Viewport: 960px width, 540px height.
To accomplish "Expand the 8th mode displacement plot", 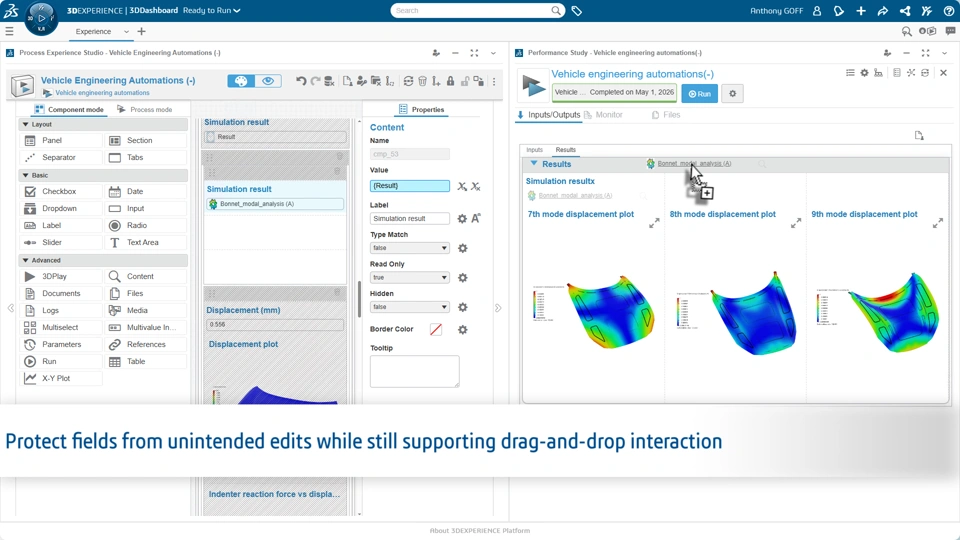I will pos(796,223).
